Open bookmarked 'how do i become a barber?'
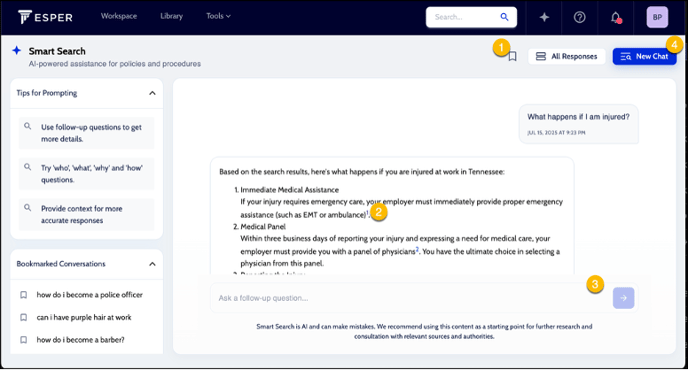Viewport: 688px width, 370px height. [x=80, y=340]
